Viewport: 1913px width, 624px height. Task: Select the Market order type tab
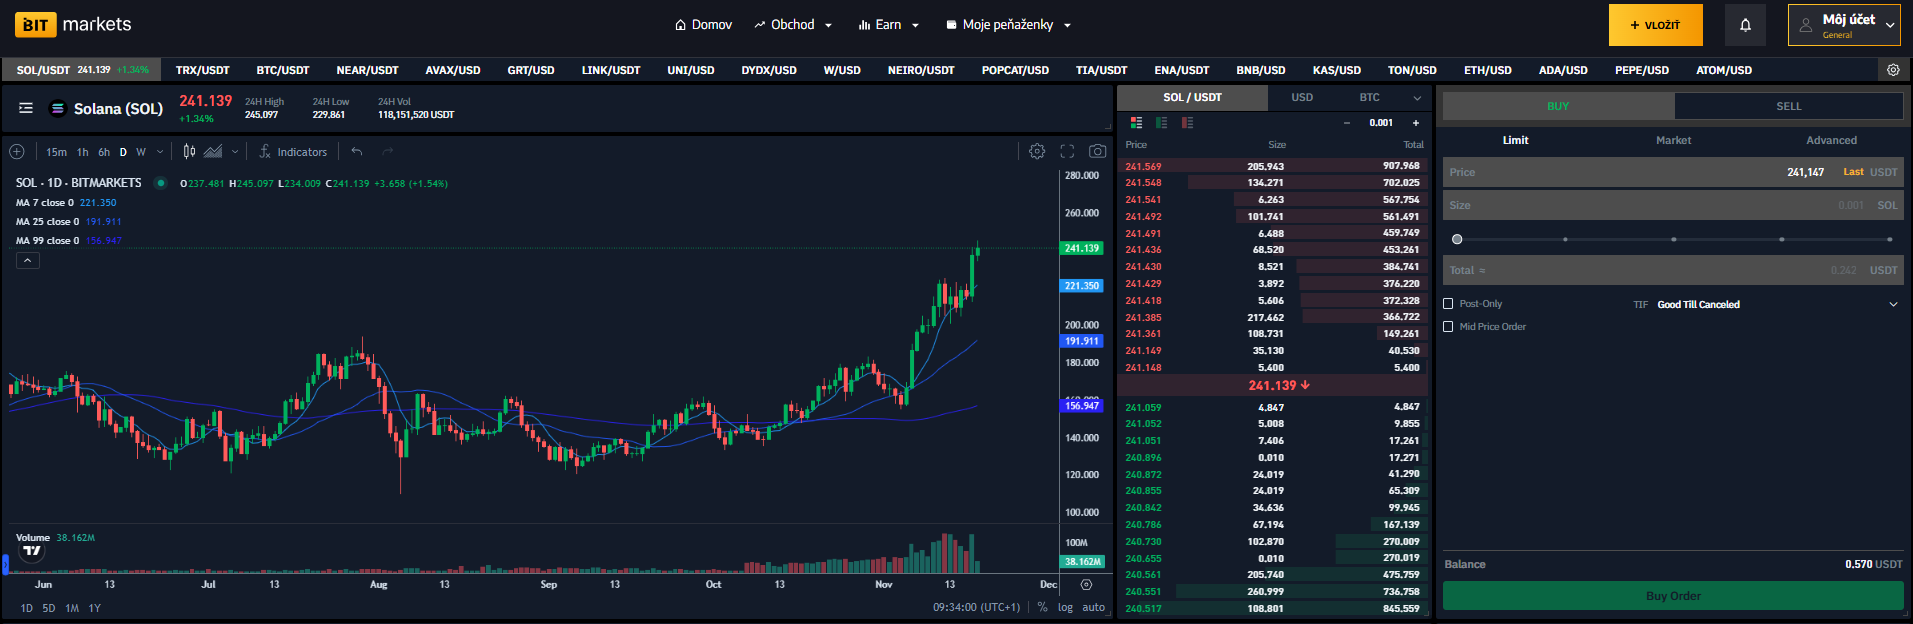pyautogui.click(x=1673, y=140)
